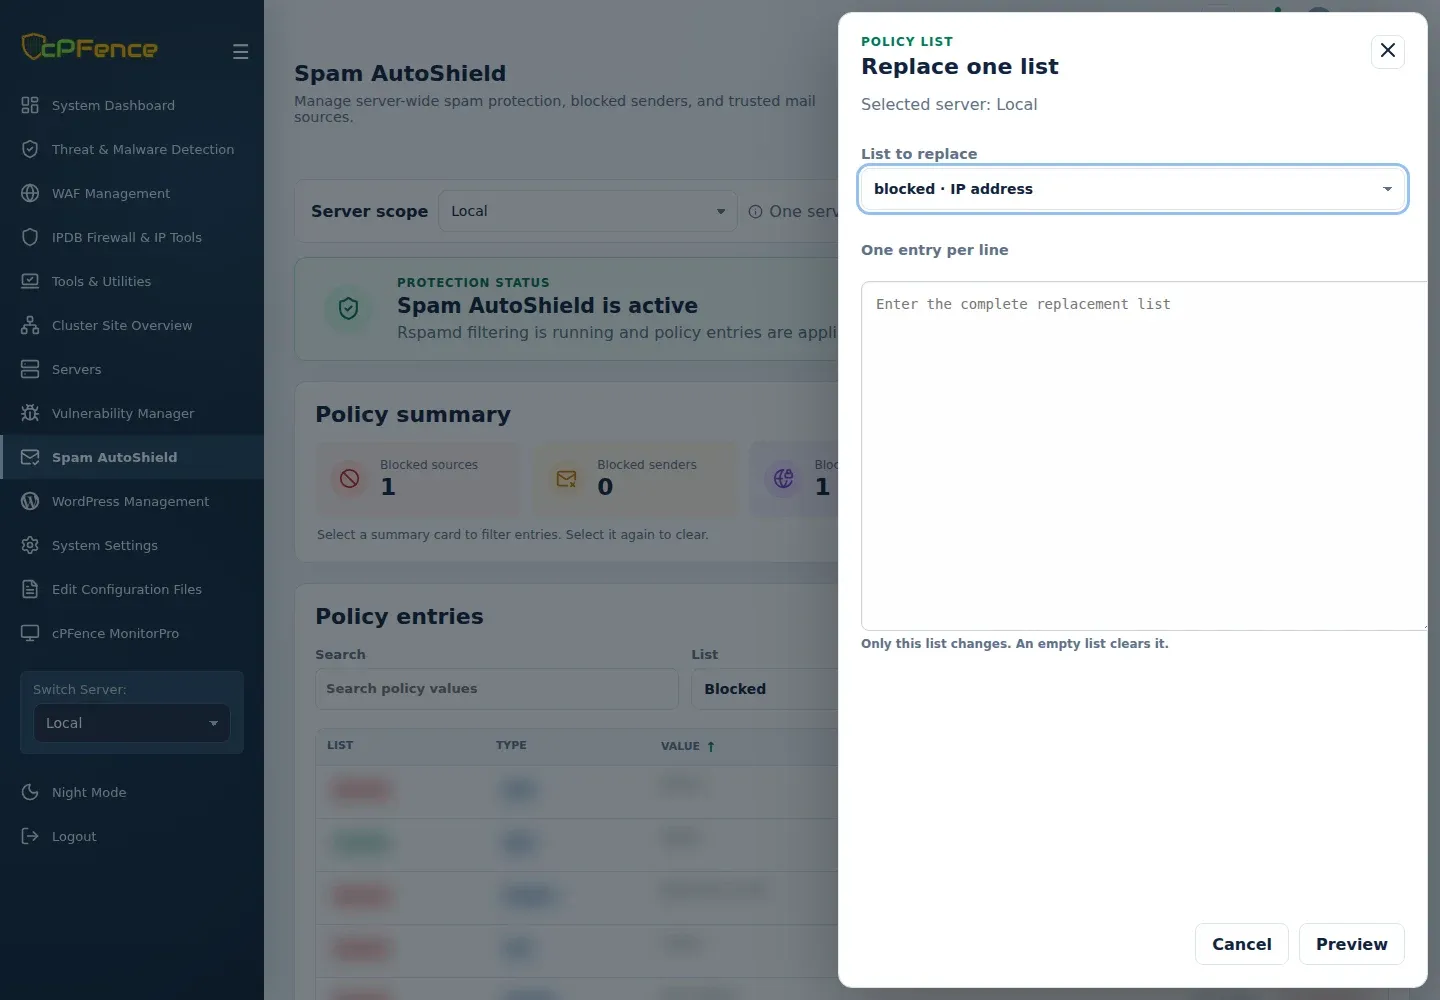This screenshot has height=1000, width=1440.
Task: Click the Search policy values field
Action: [x=497, y=689]
